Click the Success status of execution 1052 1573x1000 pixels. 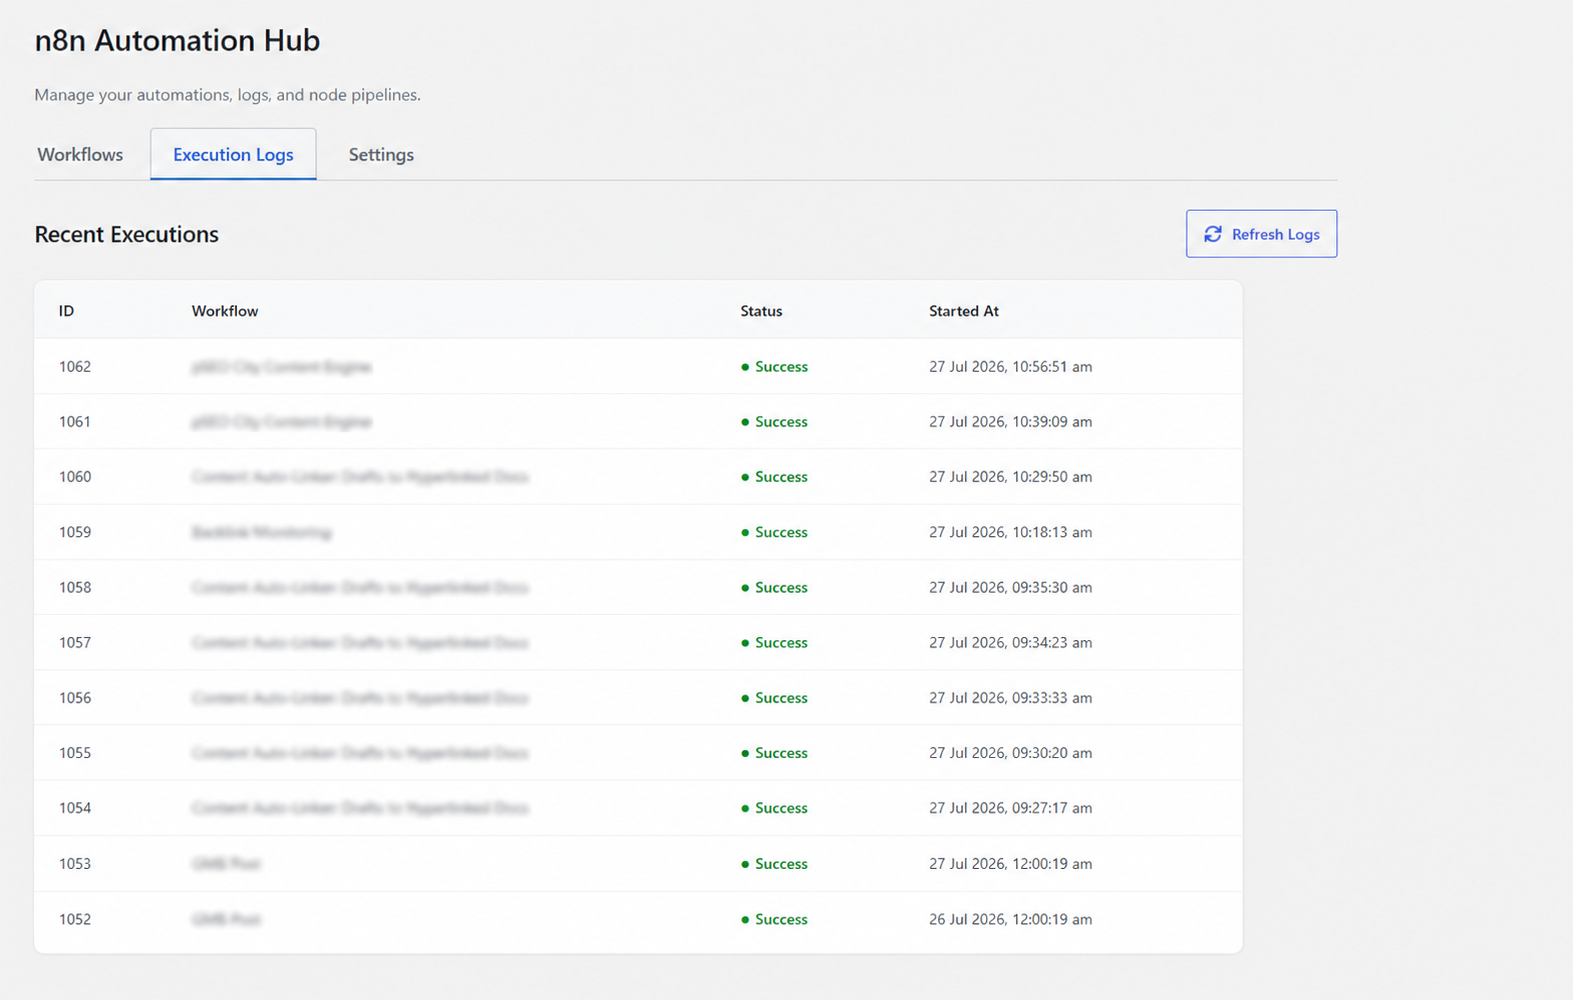[775, 919]
